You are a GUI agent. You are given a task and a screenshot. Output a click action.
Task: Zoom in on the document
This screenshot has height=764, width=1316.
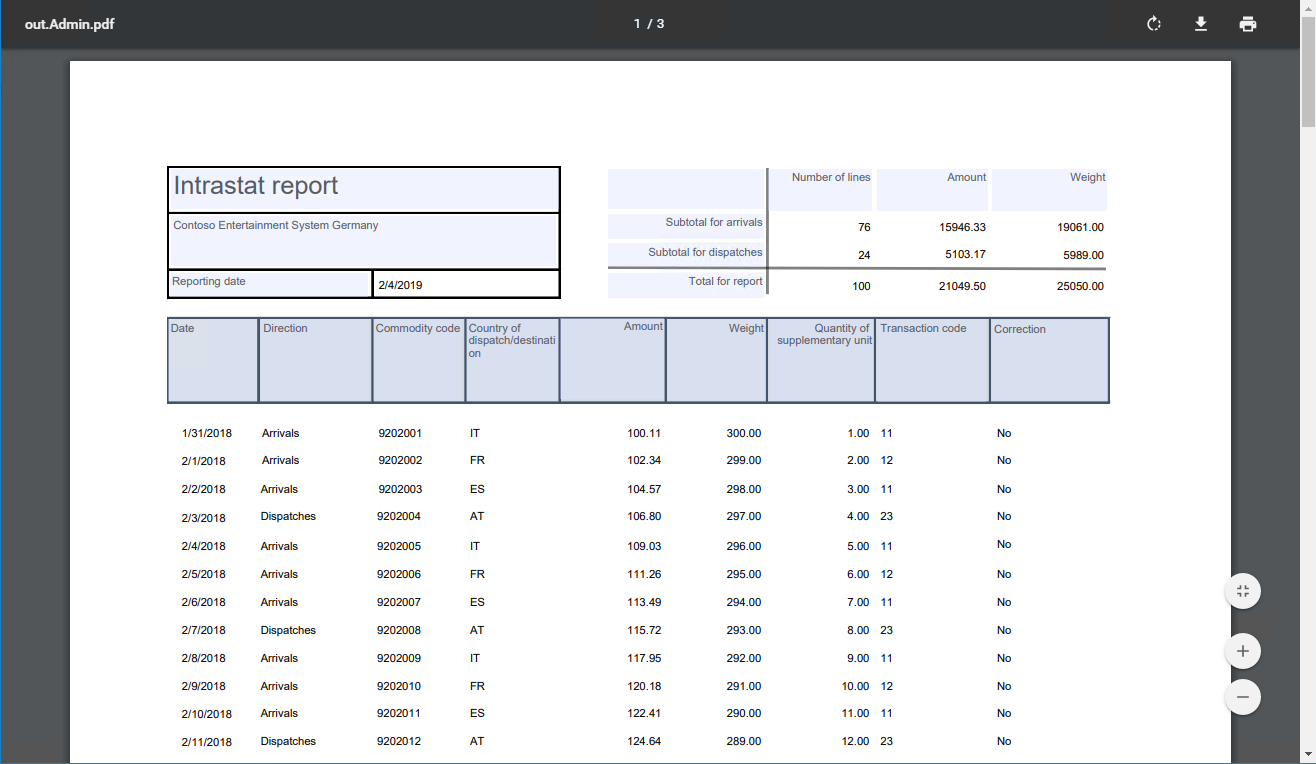[1242, 650]
